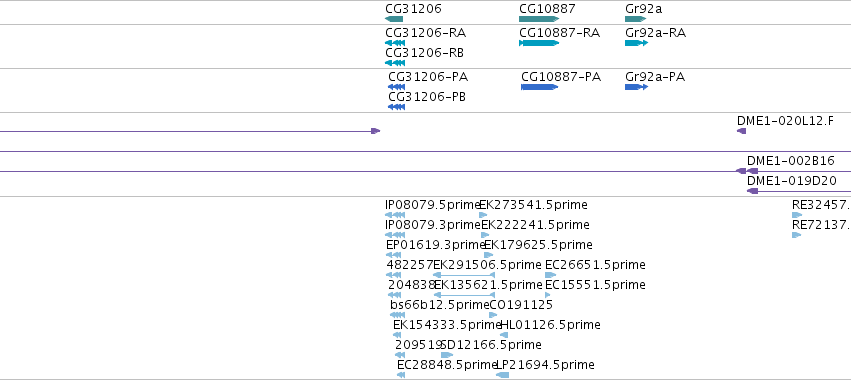Open the CG31206-RA transcript label
The image size is (851, 380).
pyautogui.click(x=426, y=33)
